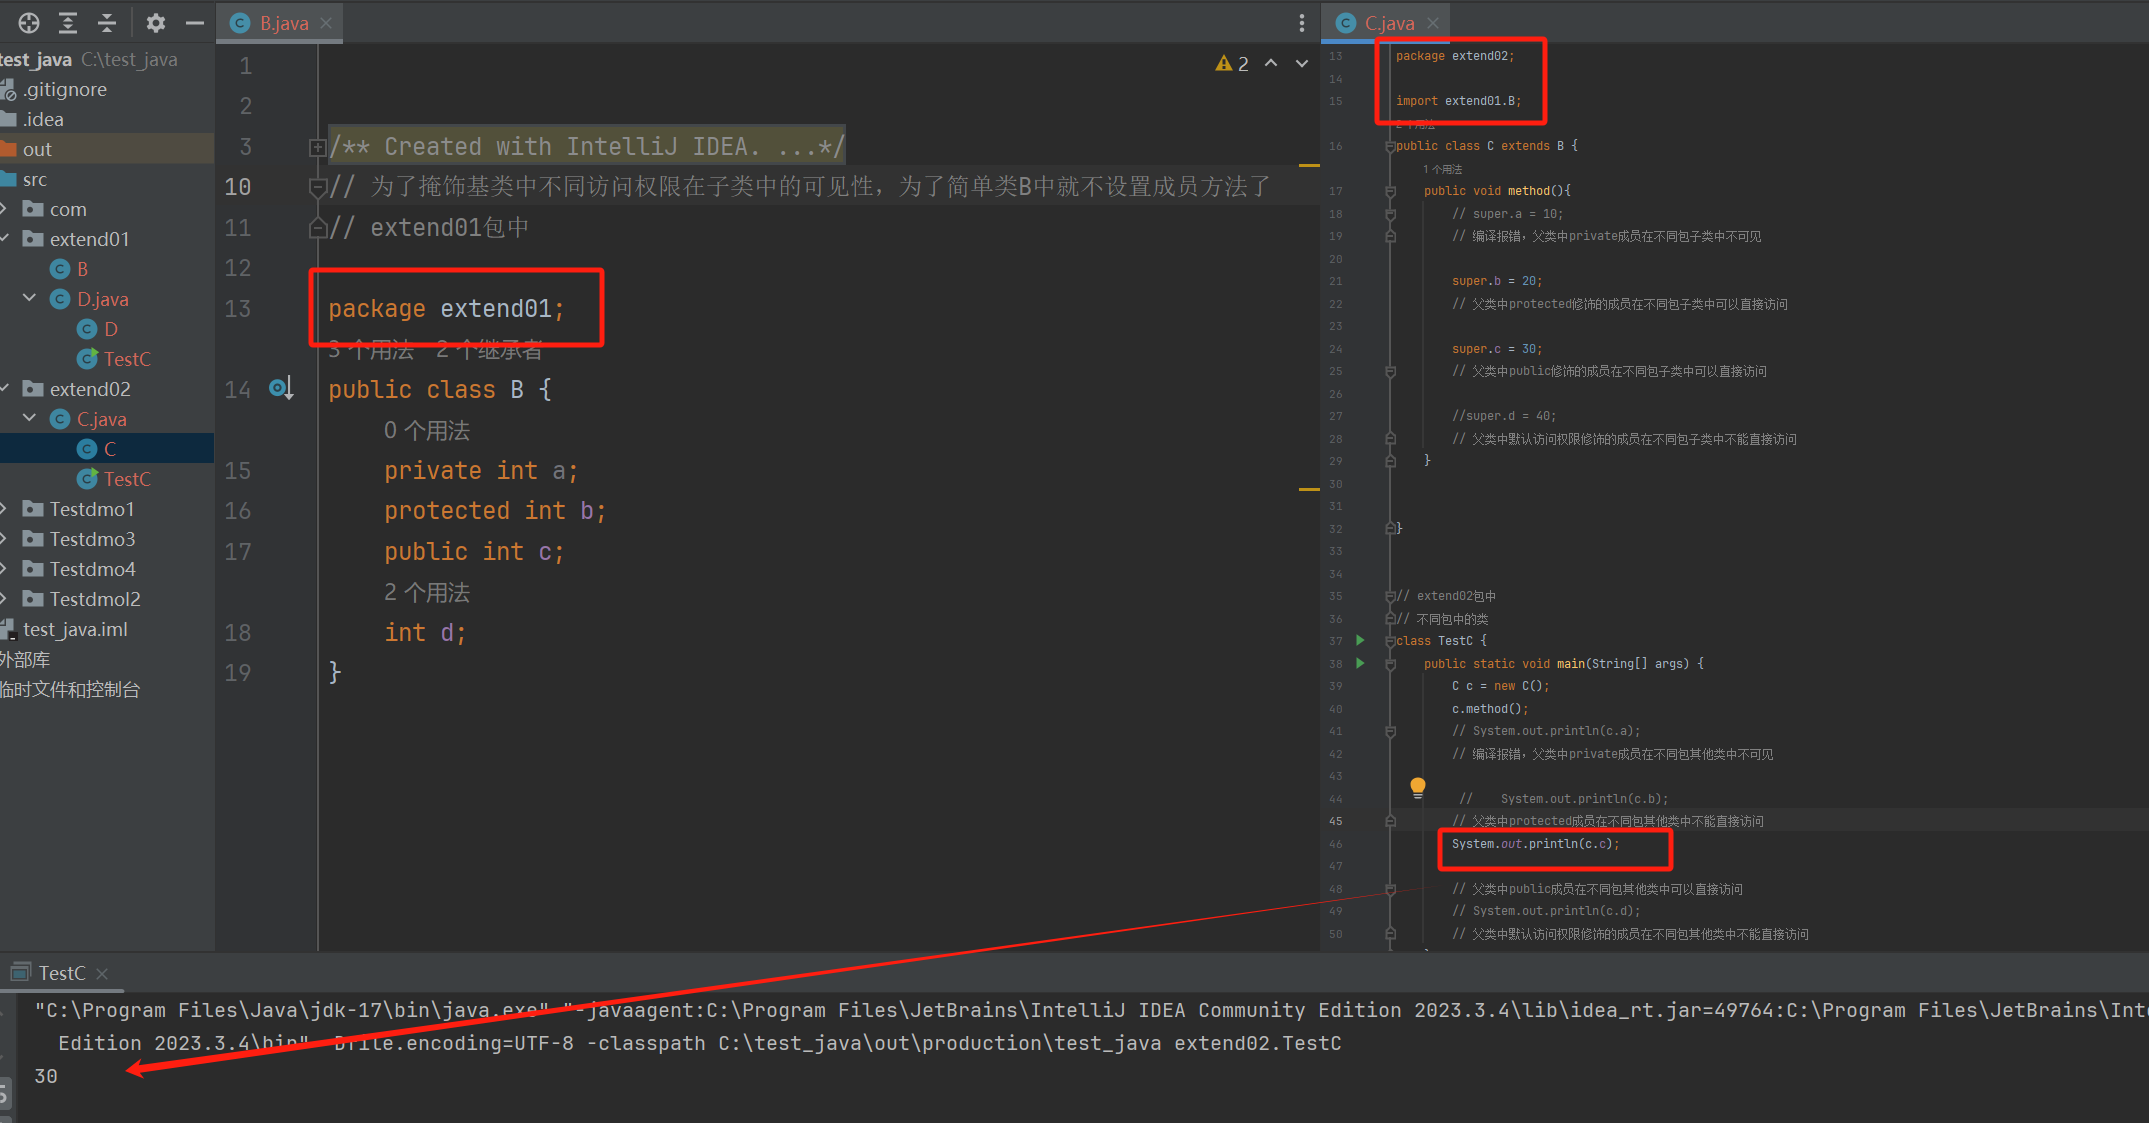Collapse main method fold marker at line 38
2149x1123 pixels.
[1390, 664]
